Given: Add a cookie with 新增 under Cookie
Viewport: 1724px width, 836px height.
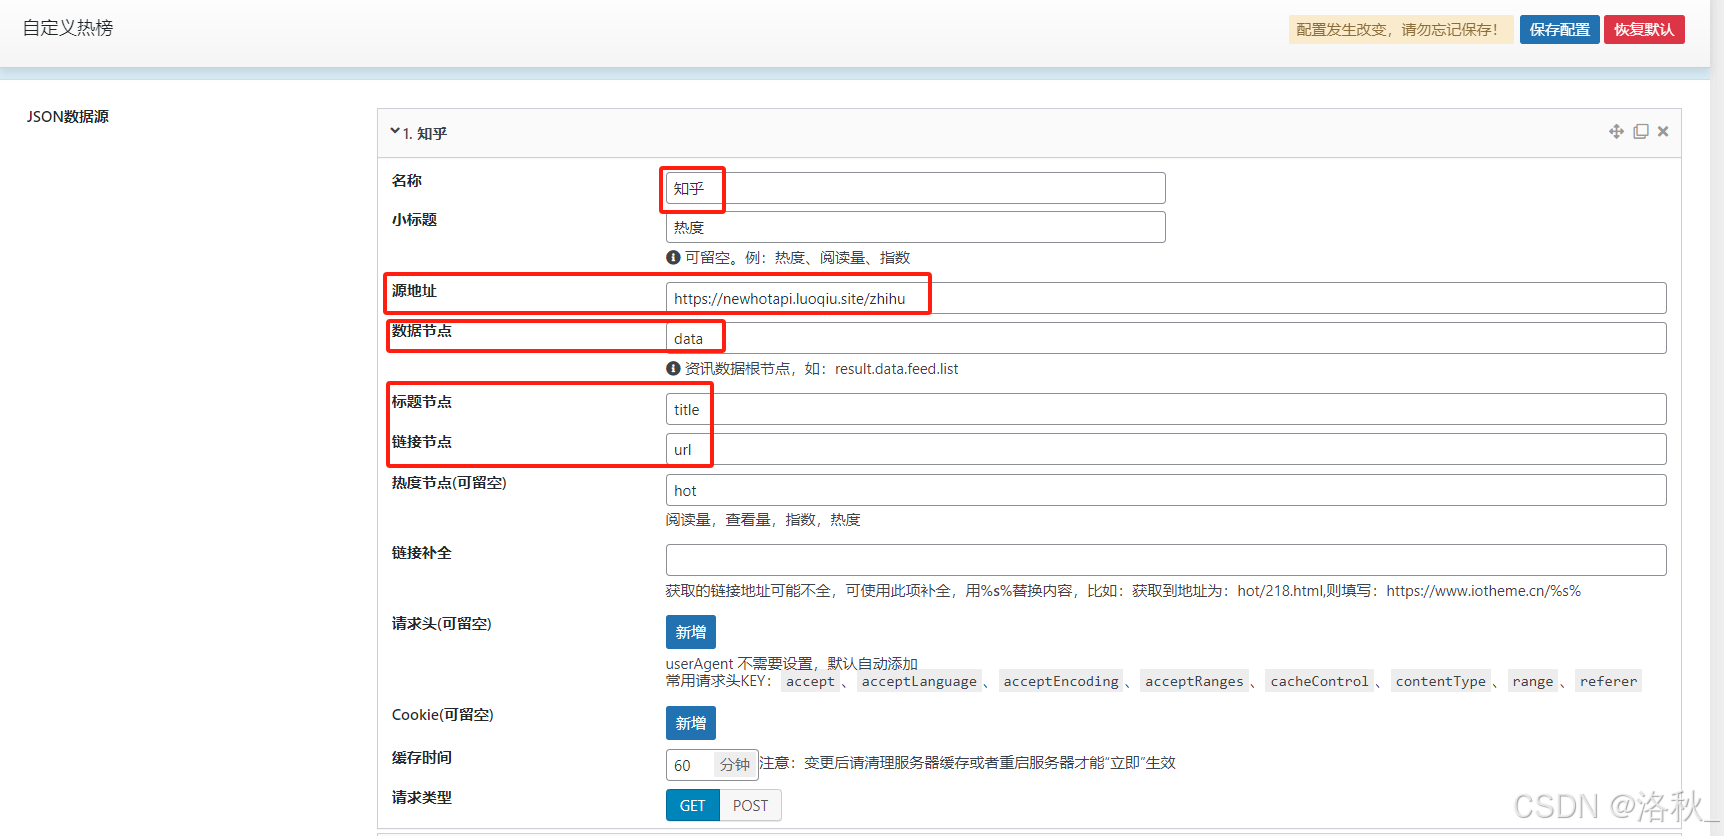Looking at the screenshot, I should click(691, 723).
